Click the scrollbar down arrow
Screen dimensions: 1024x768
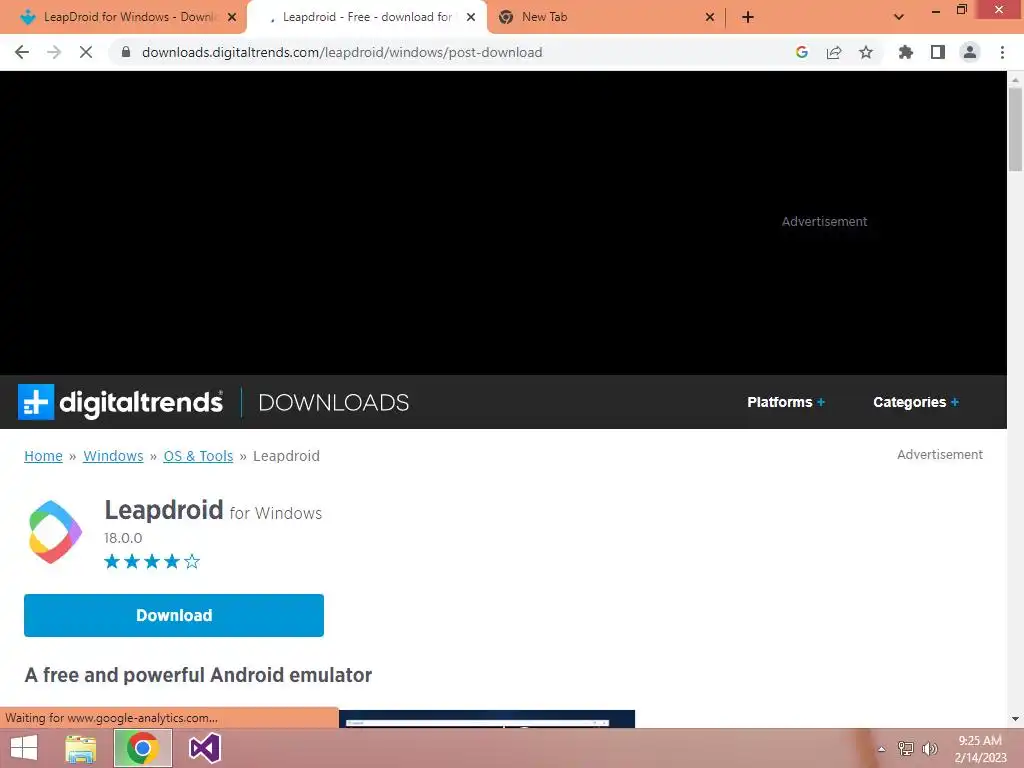click(1015, 719)
